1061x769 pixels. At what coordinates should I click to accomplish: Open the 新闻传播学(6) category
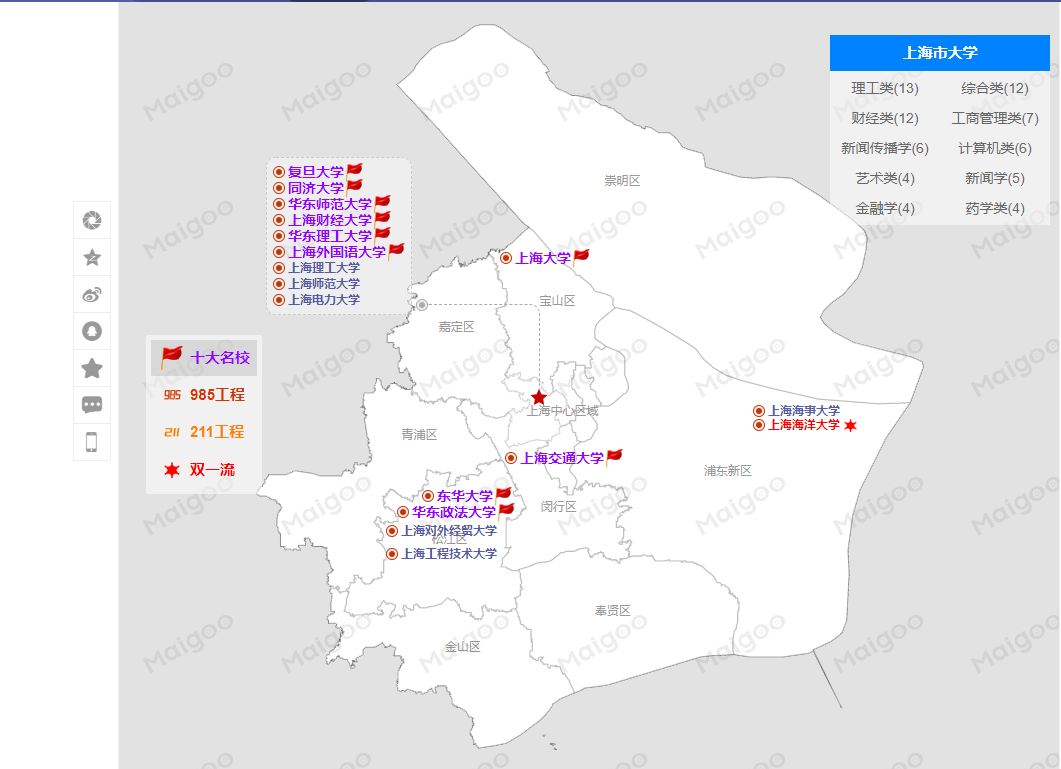coord(884,148)
